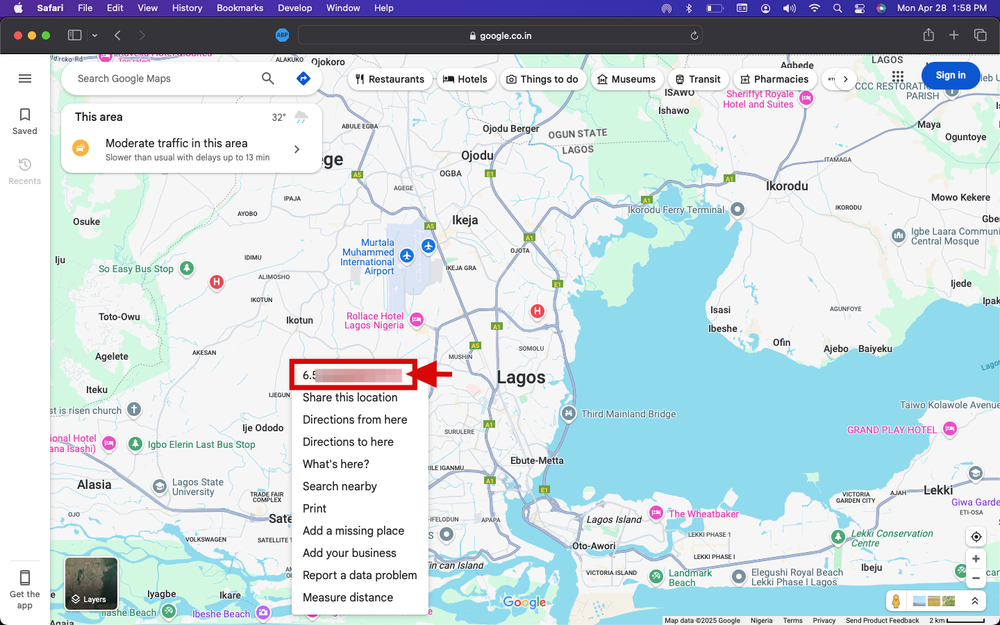
Task: Click the Sign in button
Action: tap(951, 75)
